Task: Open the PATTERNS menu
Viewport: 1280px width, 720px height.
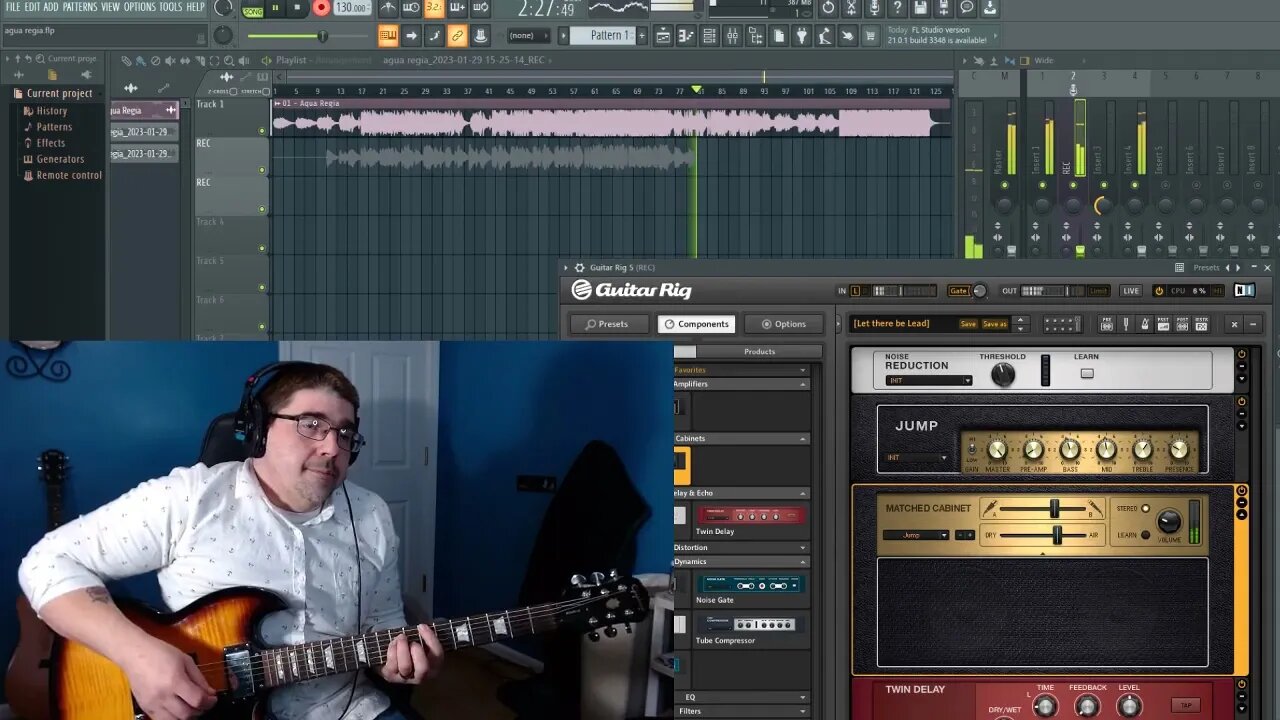Action: coord(79,7)
